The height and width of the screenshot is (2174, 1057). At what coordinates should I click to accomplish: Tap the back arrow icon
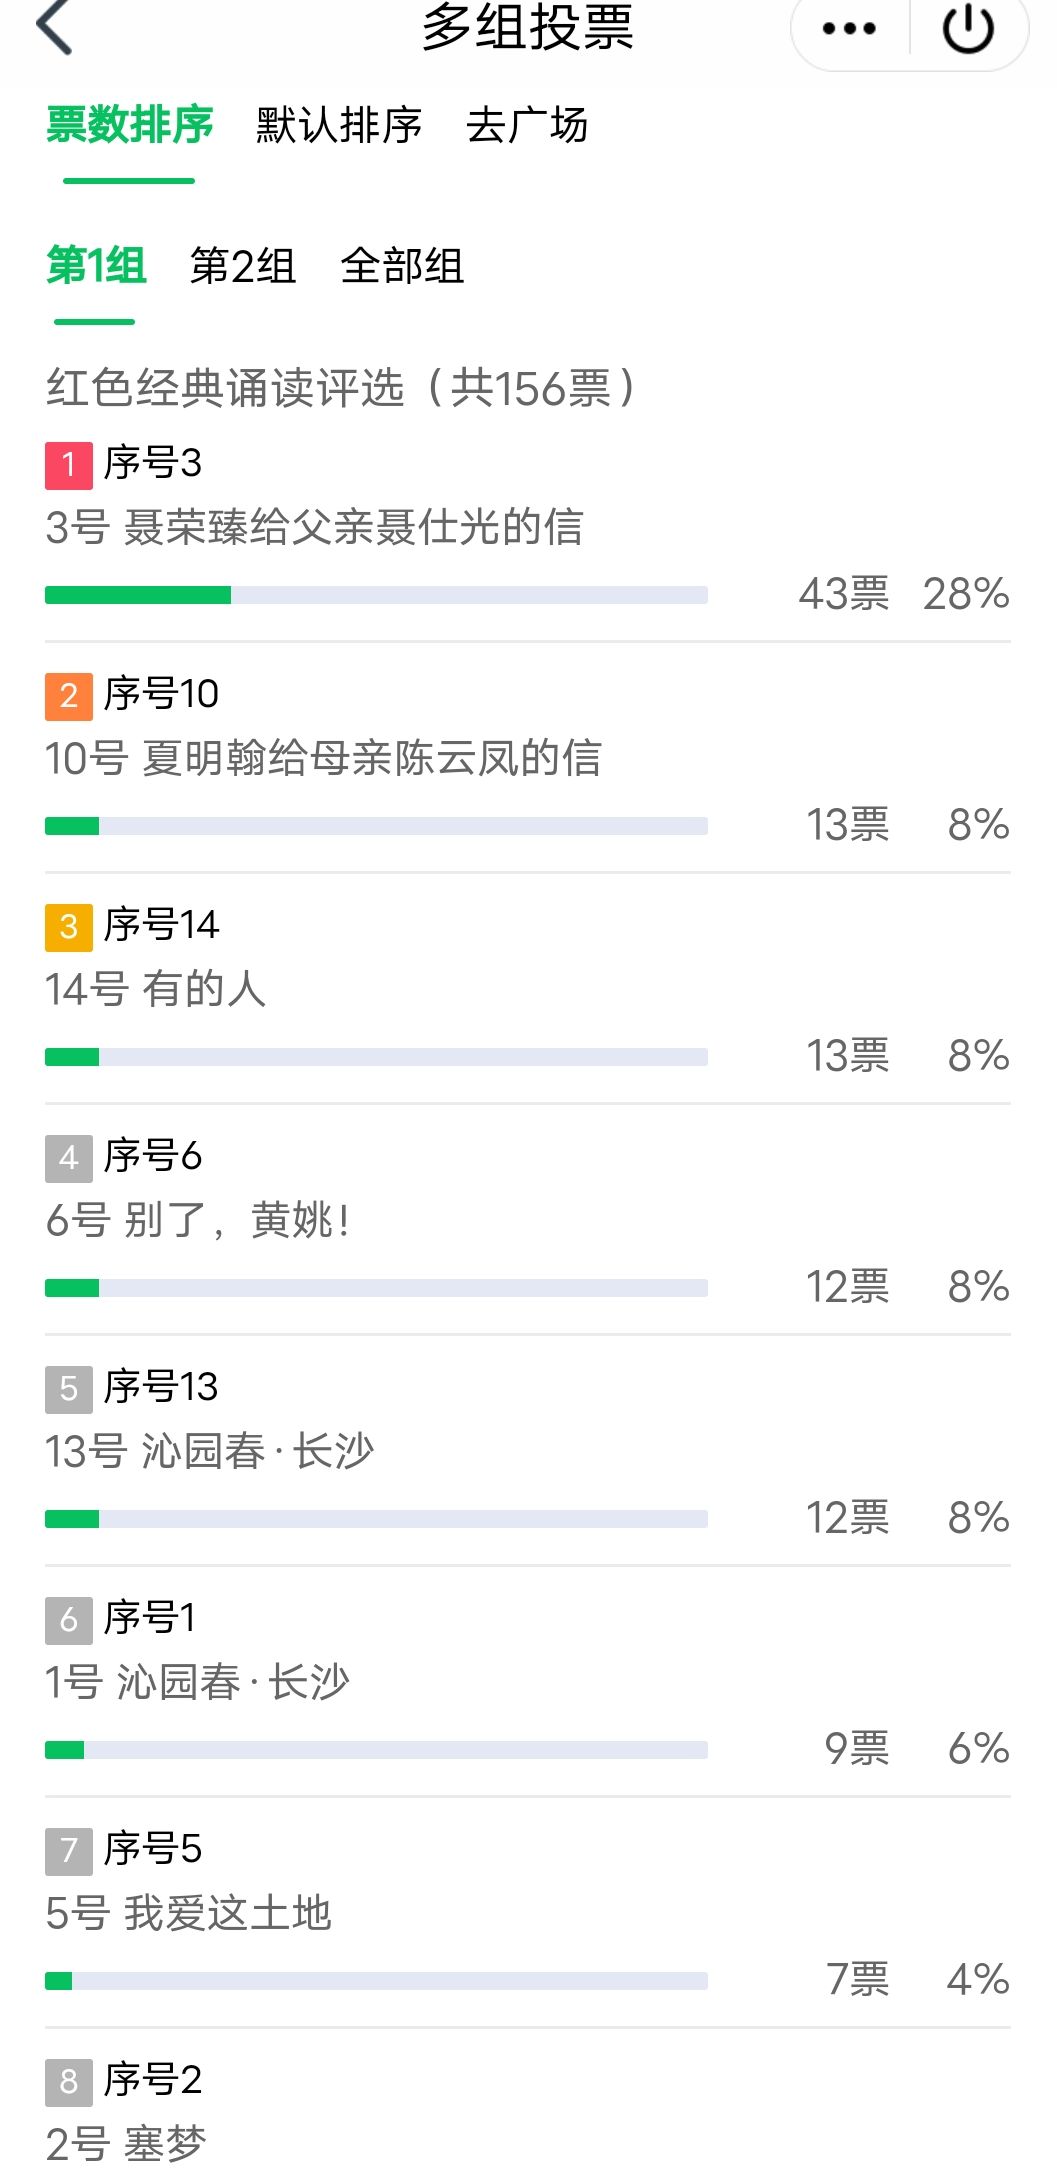pos(55,27)
